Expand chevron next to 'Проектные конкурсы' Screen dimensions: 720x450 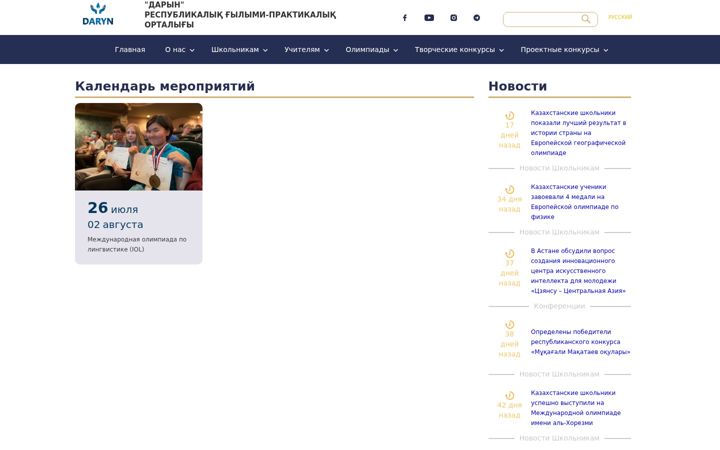tap(606, 50)
